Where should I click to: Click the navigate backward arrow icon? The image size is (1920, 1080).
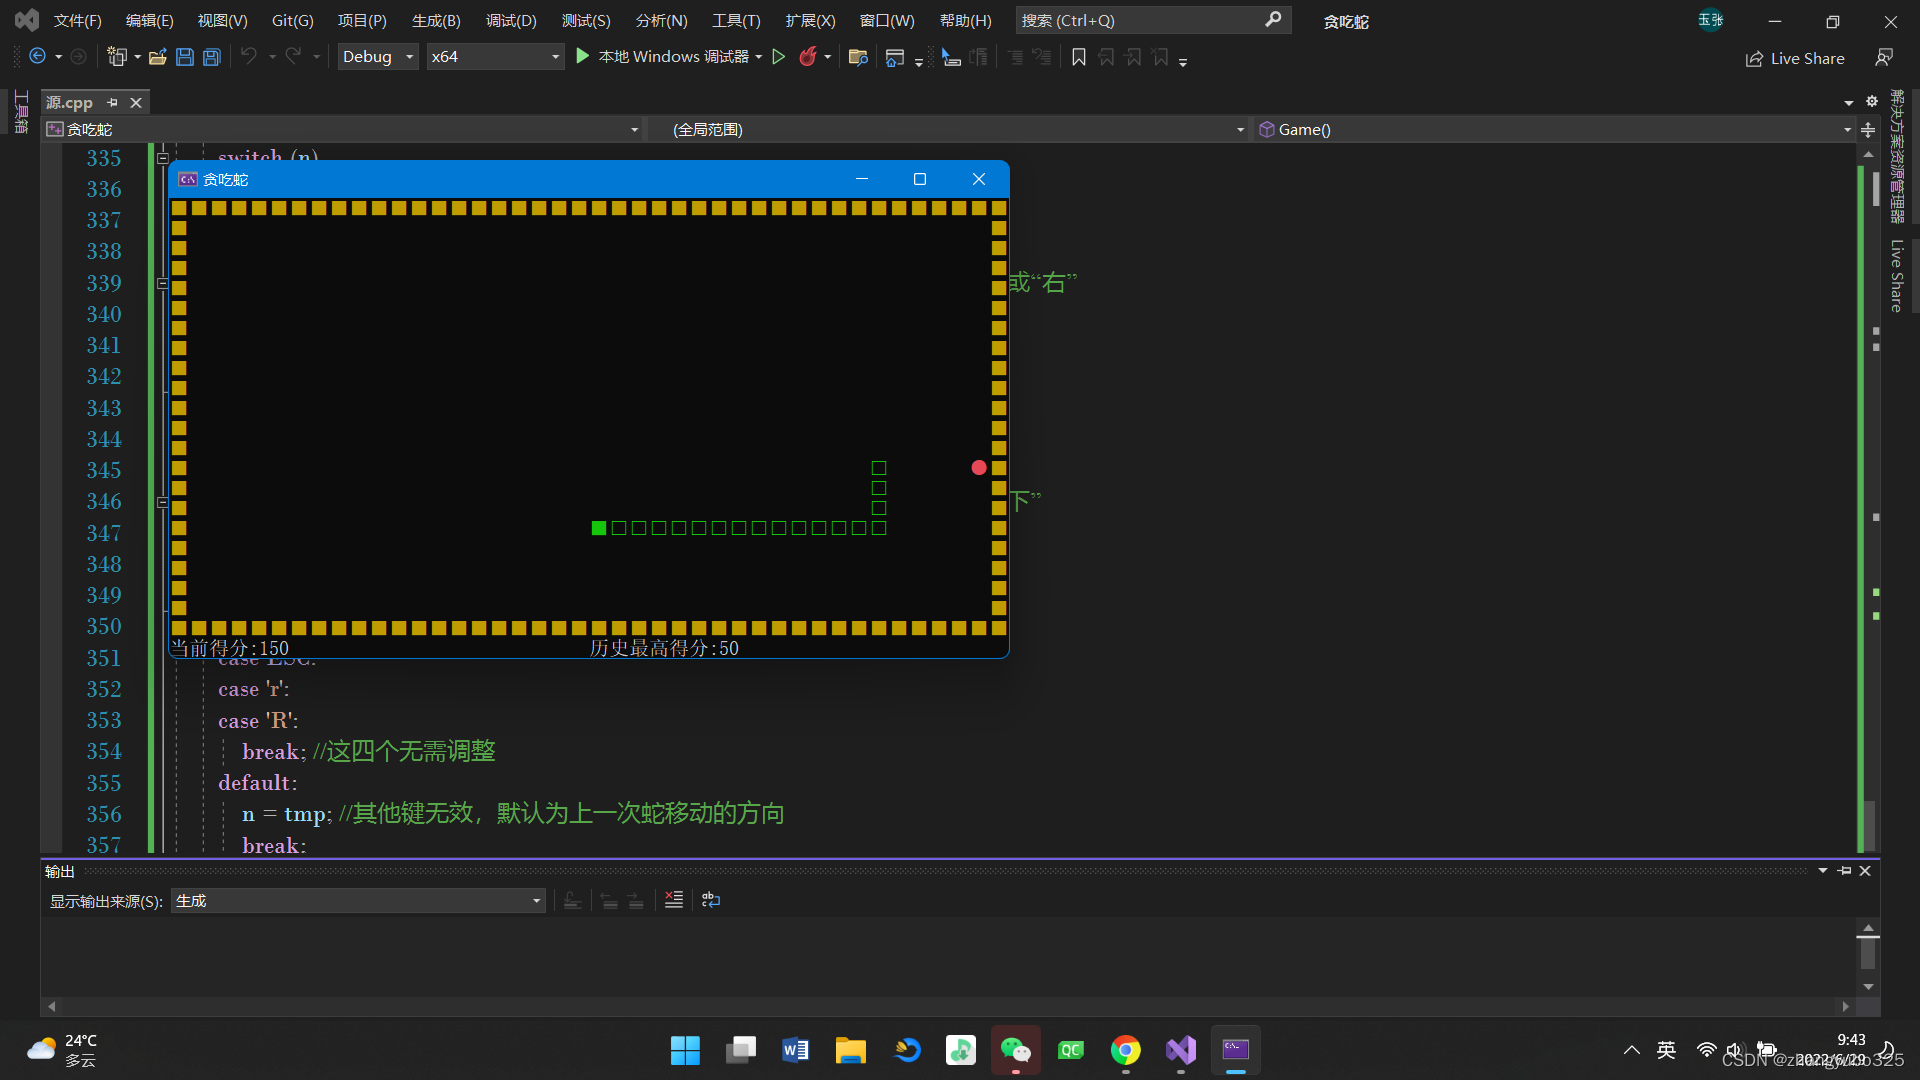38,57
